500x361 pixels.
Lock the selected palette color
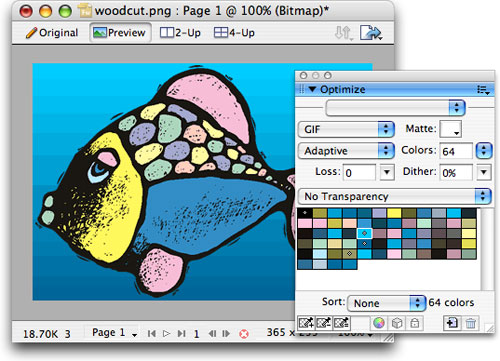coord(415,323)
